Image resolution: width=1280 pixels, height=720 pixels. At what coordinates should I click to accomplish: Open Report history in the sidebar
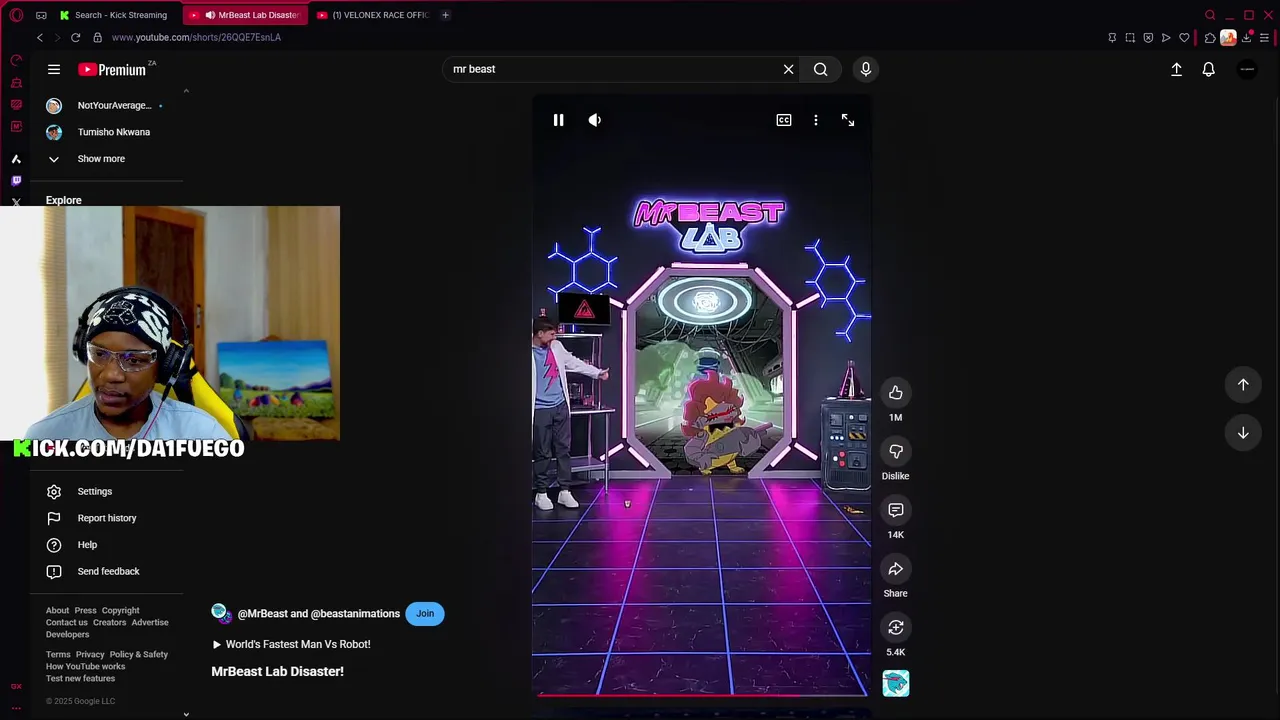click(x=106, y=518)
